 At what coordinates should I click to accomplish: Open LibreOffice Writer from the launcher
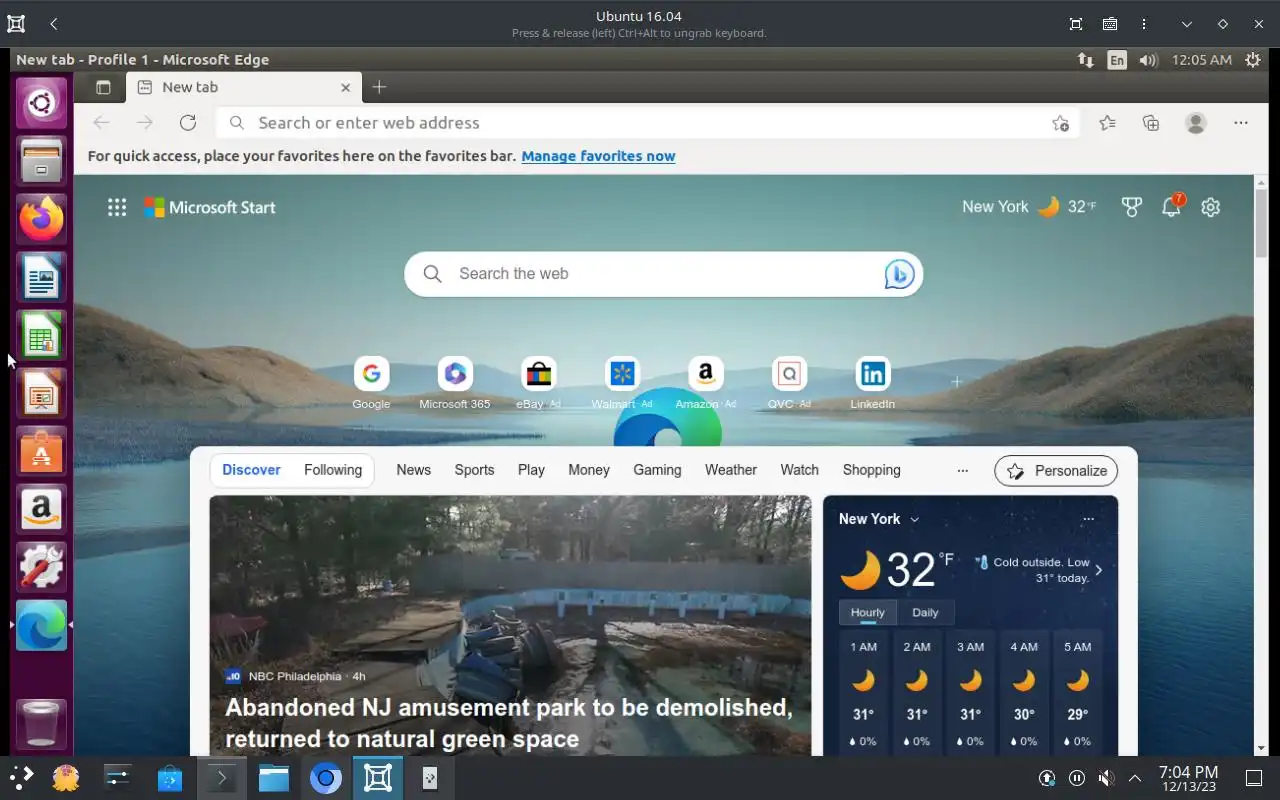pos(41,276)
